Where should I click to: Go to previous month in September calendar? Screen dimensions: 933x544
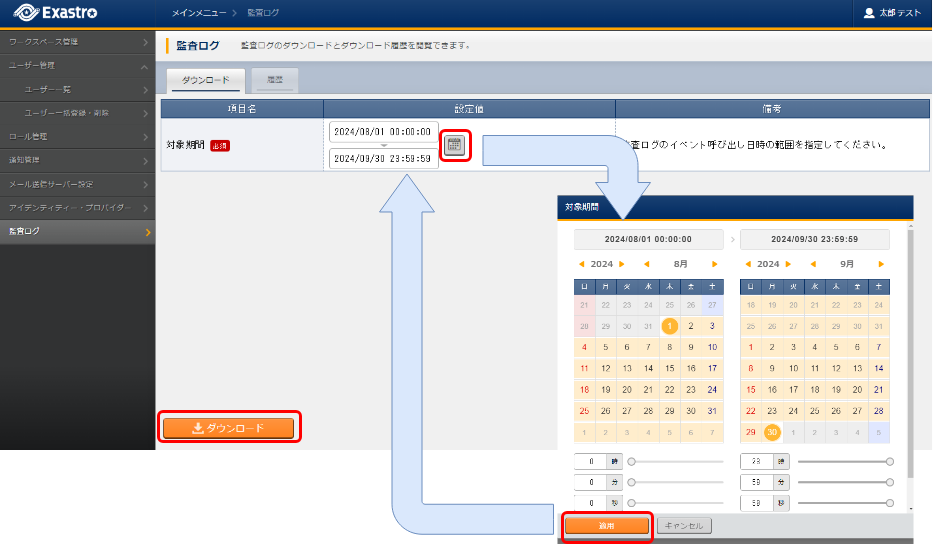coord(813,264)
